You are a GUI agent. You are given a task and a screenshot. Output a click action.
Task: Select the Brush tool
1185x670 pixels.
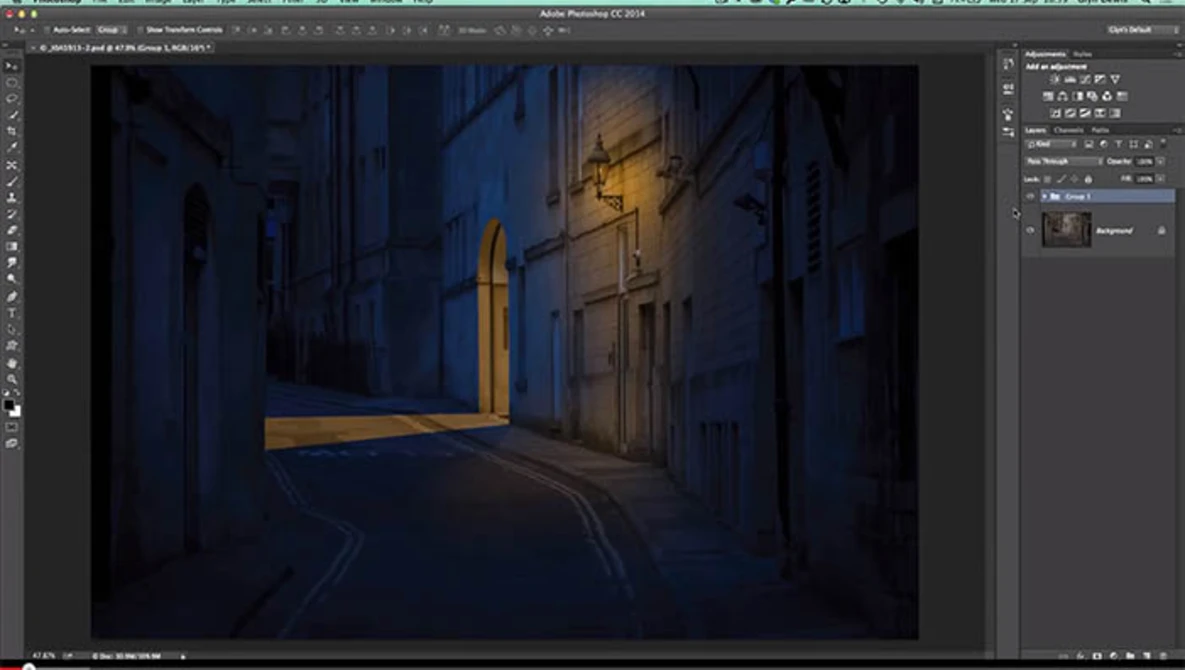(11, 181)
